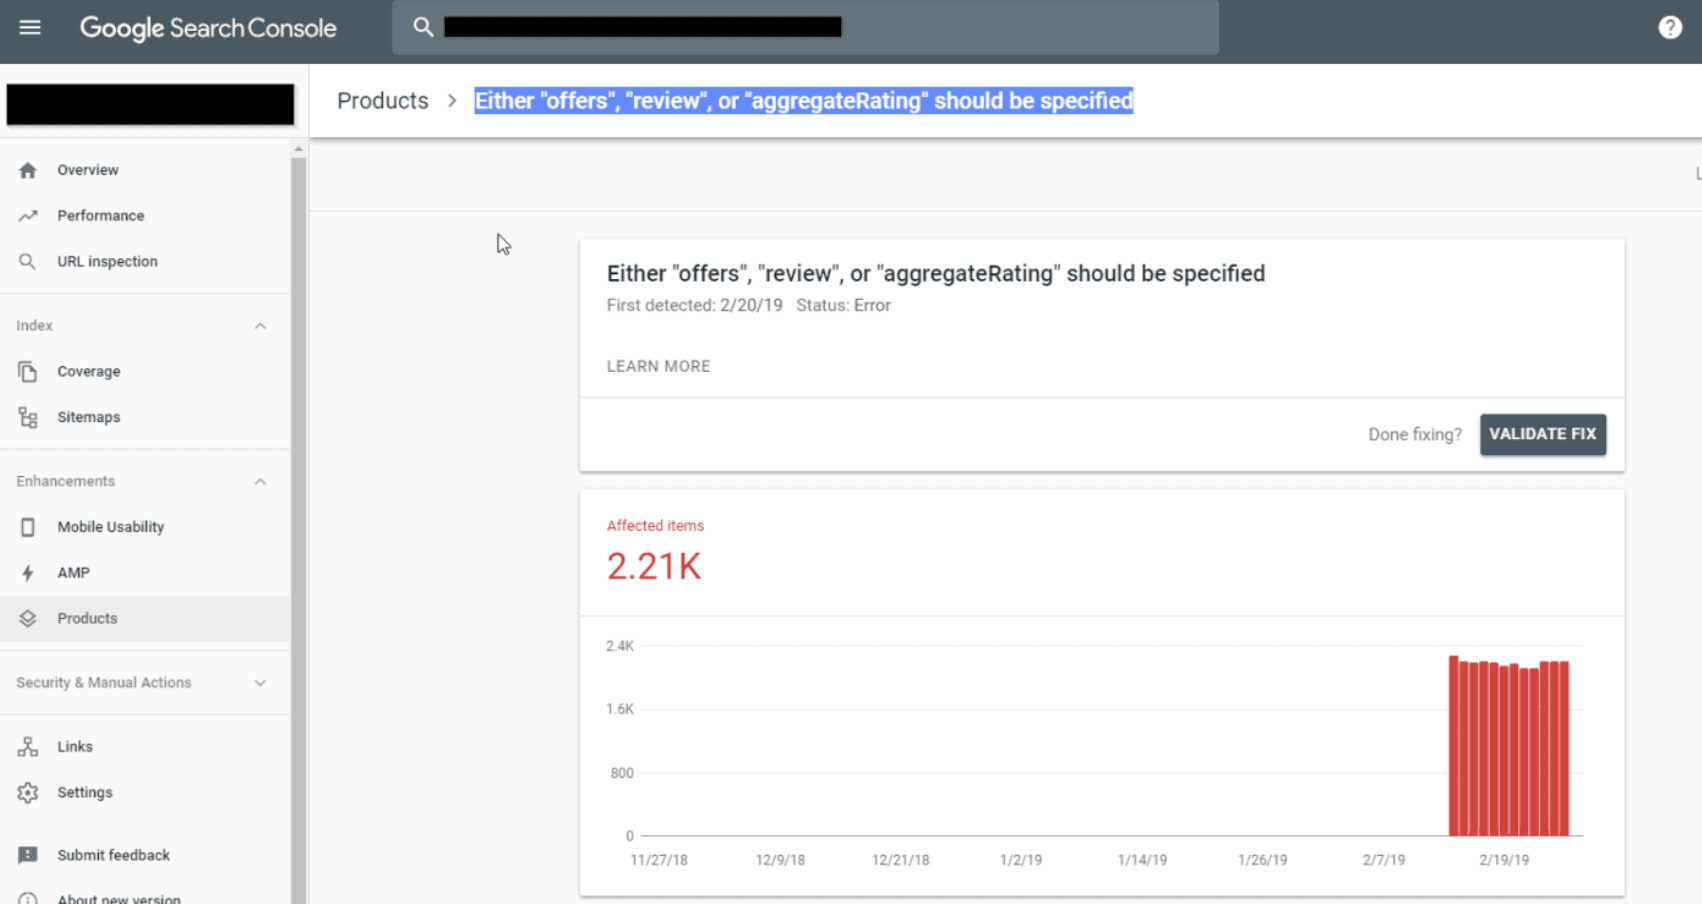The image size is (1702, 904).
Task: Click the Affected items label
Action: coord(655,526)
